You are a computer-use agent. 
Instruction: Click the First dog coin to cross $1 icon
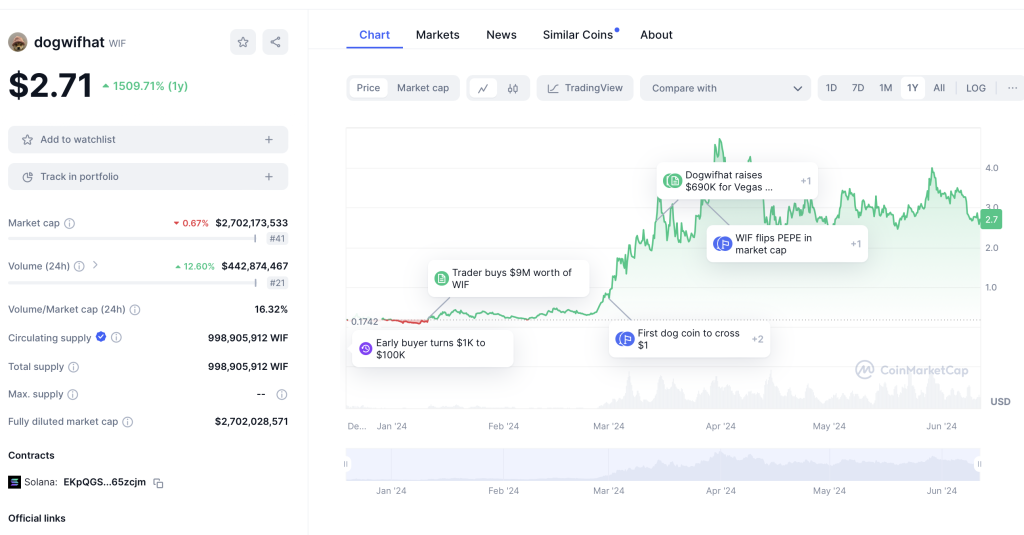pyautogui.click(x=625, y=339)
